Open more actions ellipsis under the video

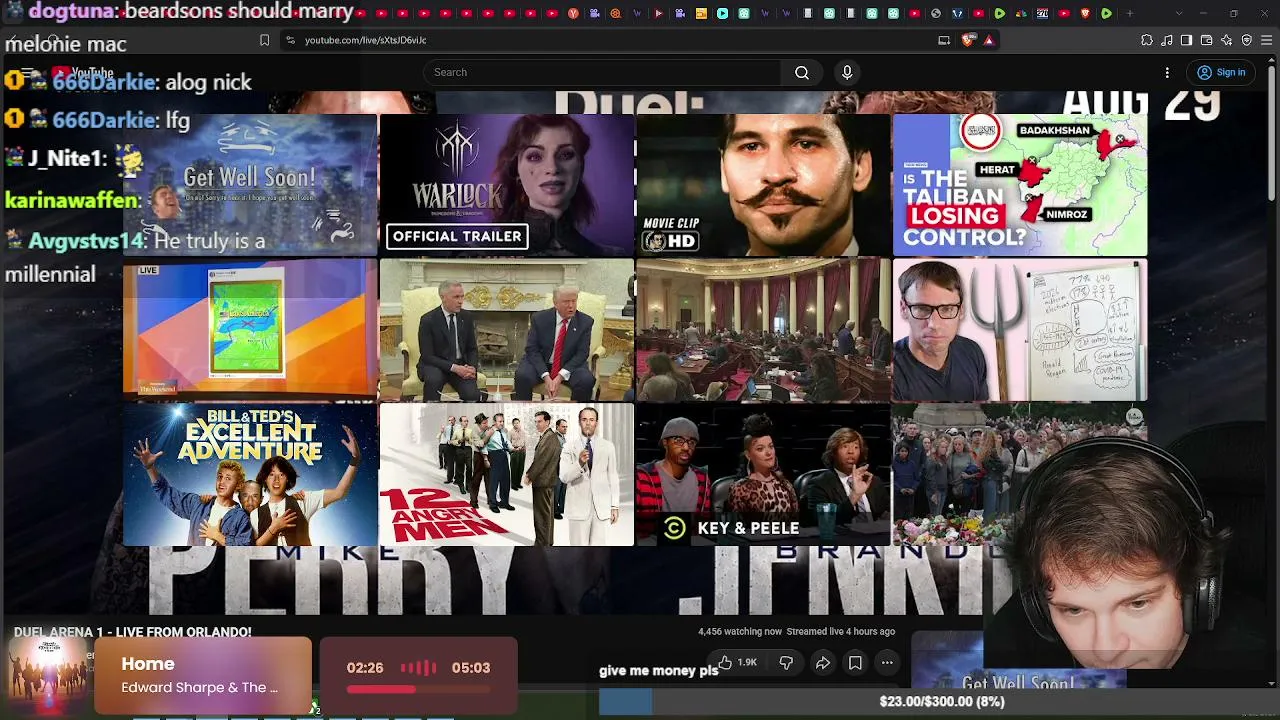click(887, 662)
